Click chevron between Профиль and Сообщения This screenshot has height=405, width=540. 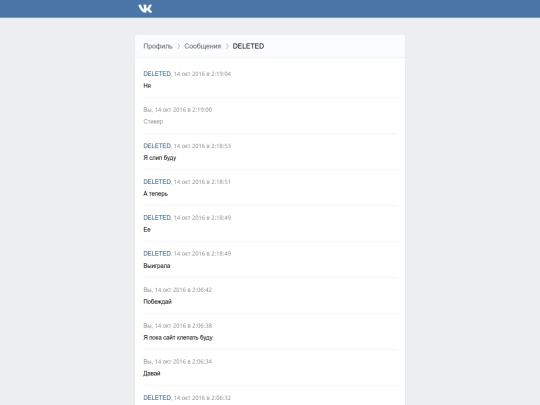(178, 46)
